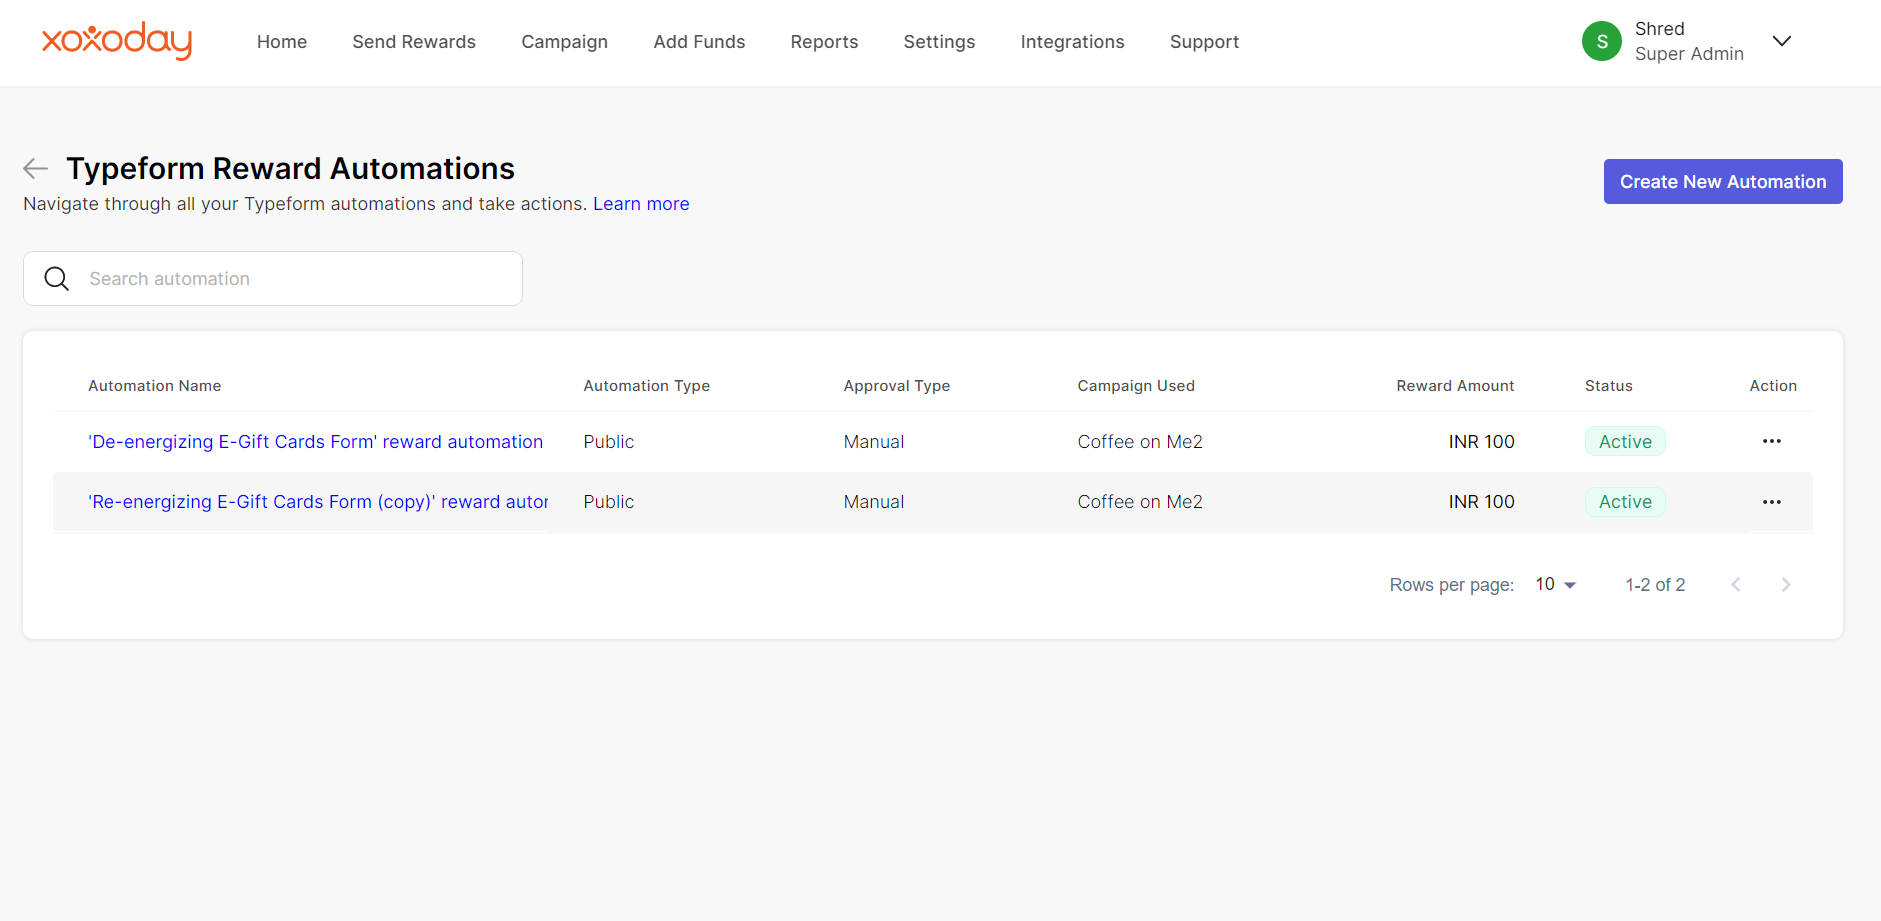Open 'Re-energizing E-Gift Cards Form (copy)' automation
1881x921 pixels.
pyautogui.click(x=318, y=502)
